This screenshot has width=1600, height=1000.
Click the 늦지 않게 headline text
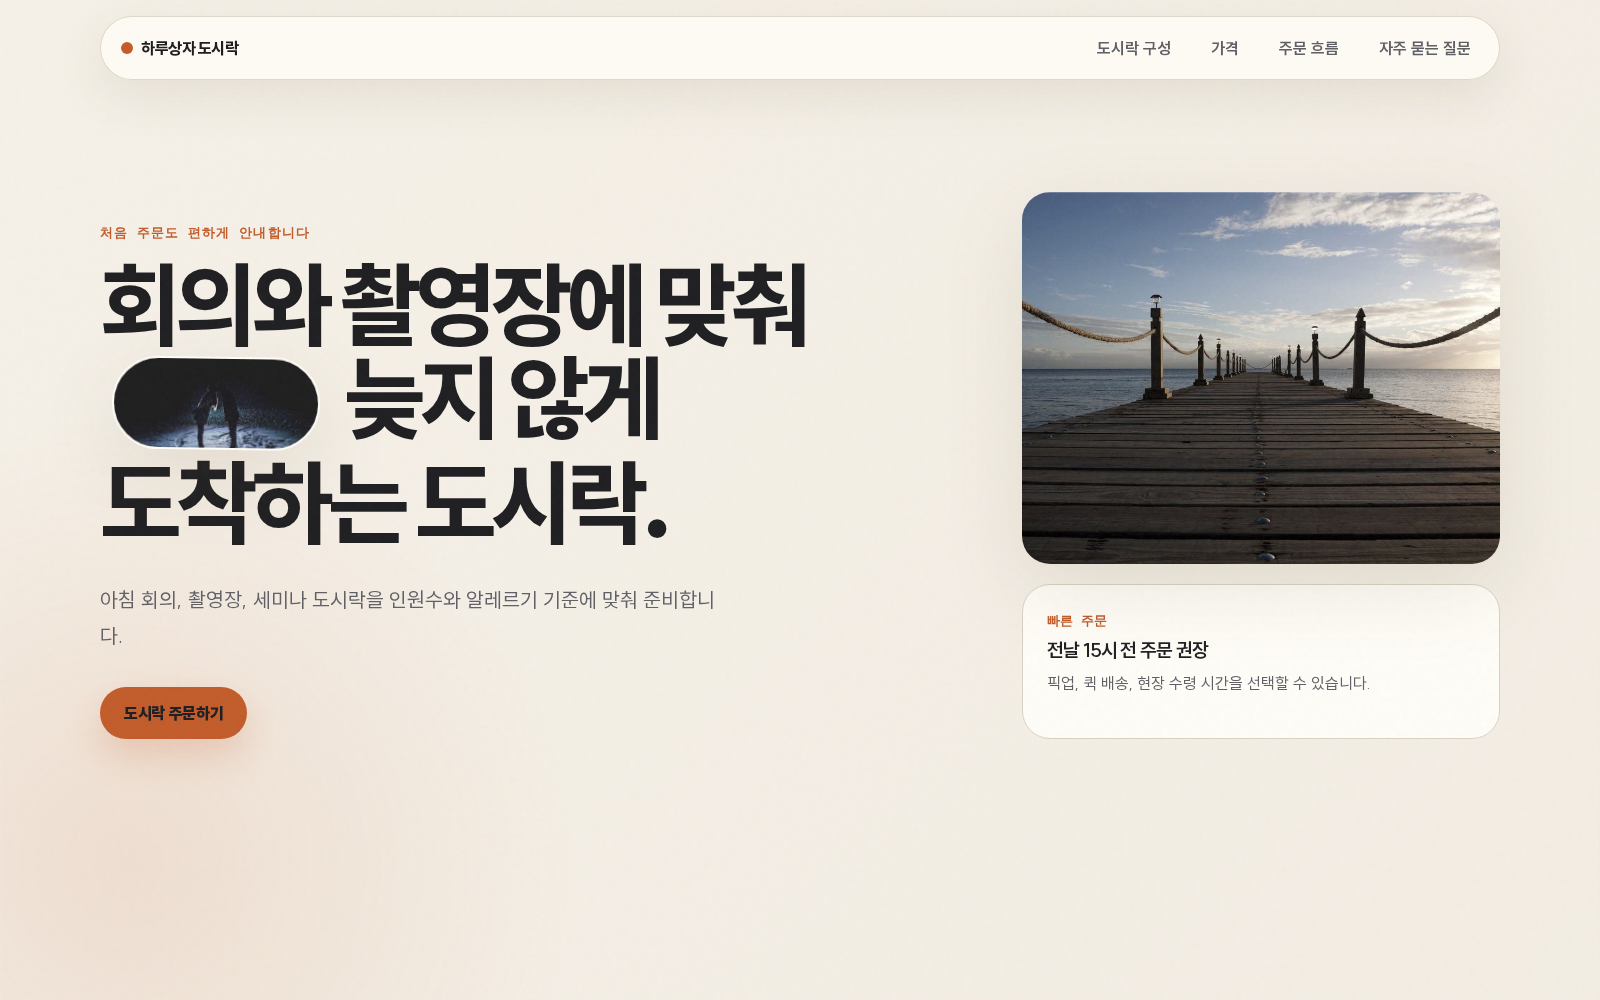(503, 400)
